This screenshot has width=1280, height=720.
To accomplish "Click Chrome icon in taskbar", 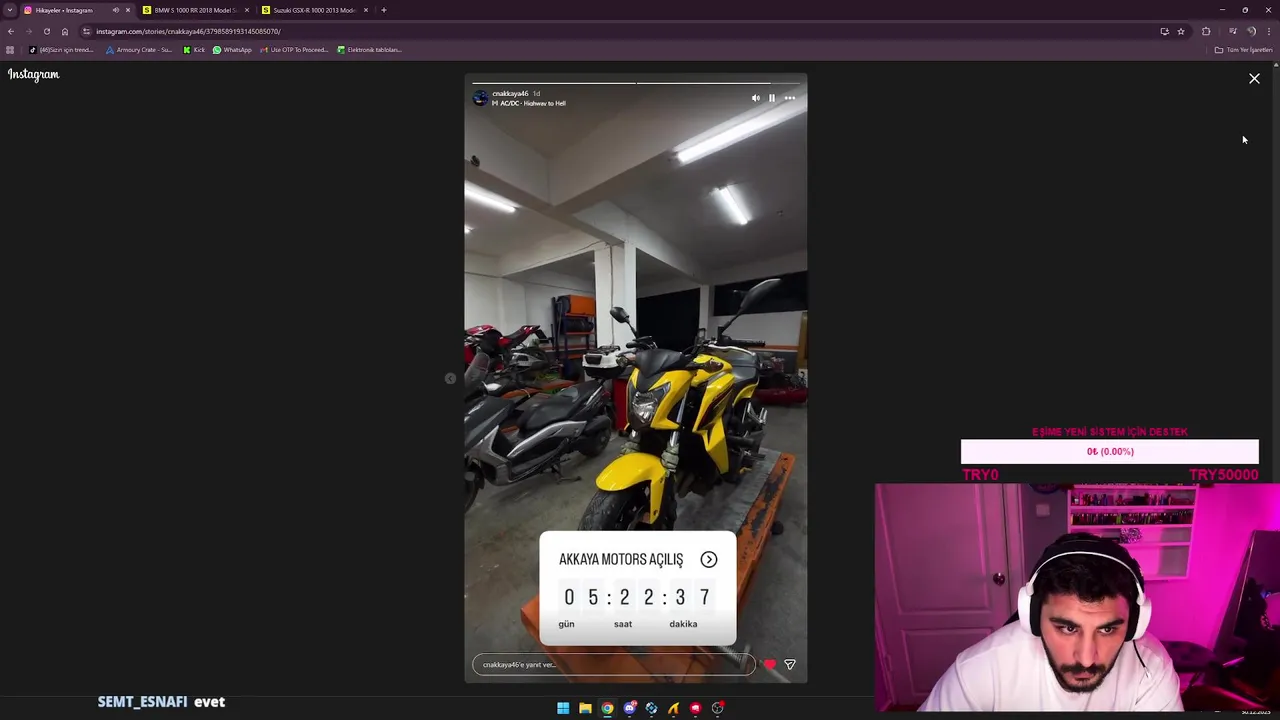I will click(x=607, y=708).
